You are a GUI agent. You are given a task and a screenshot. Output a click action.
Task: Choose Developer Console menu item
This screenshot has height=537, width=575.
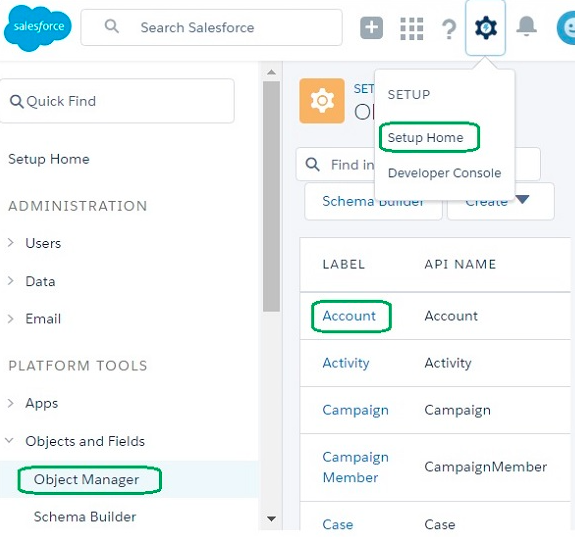(x=444, y=173)
